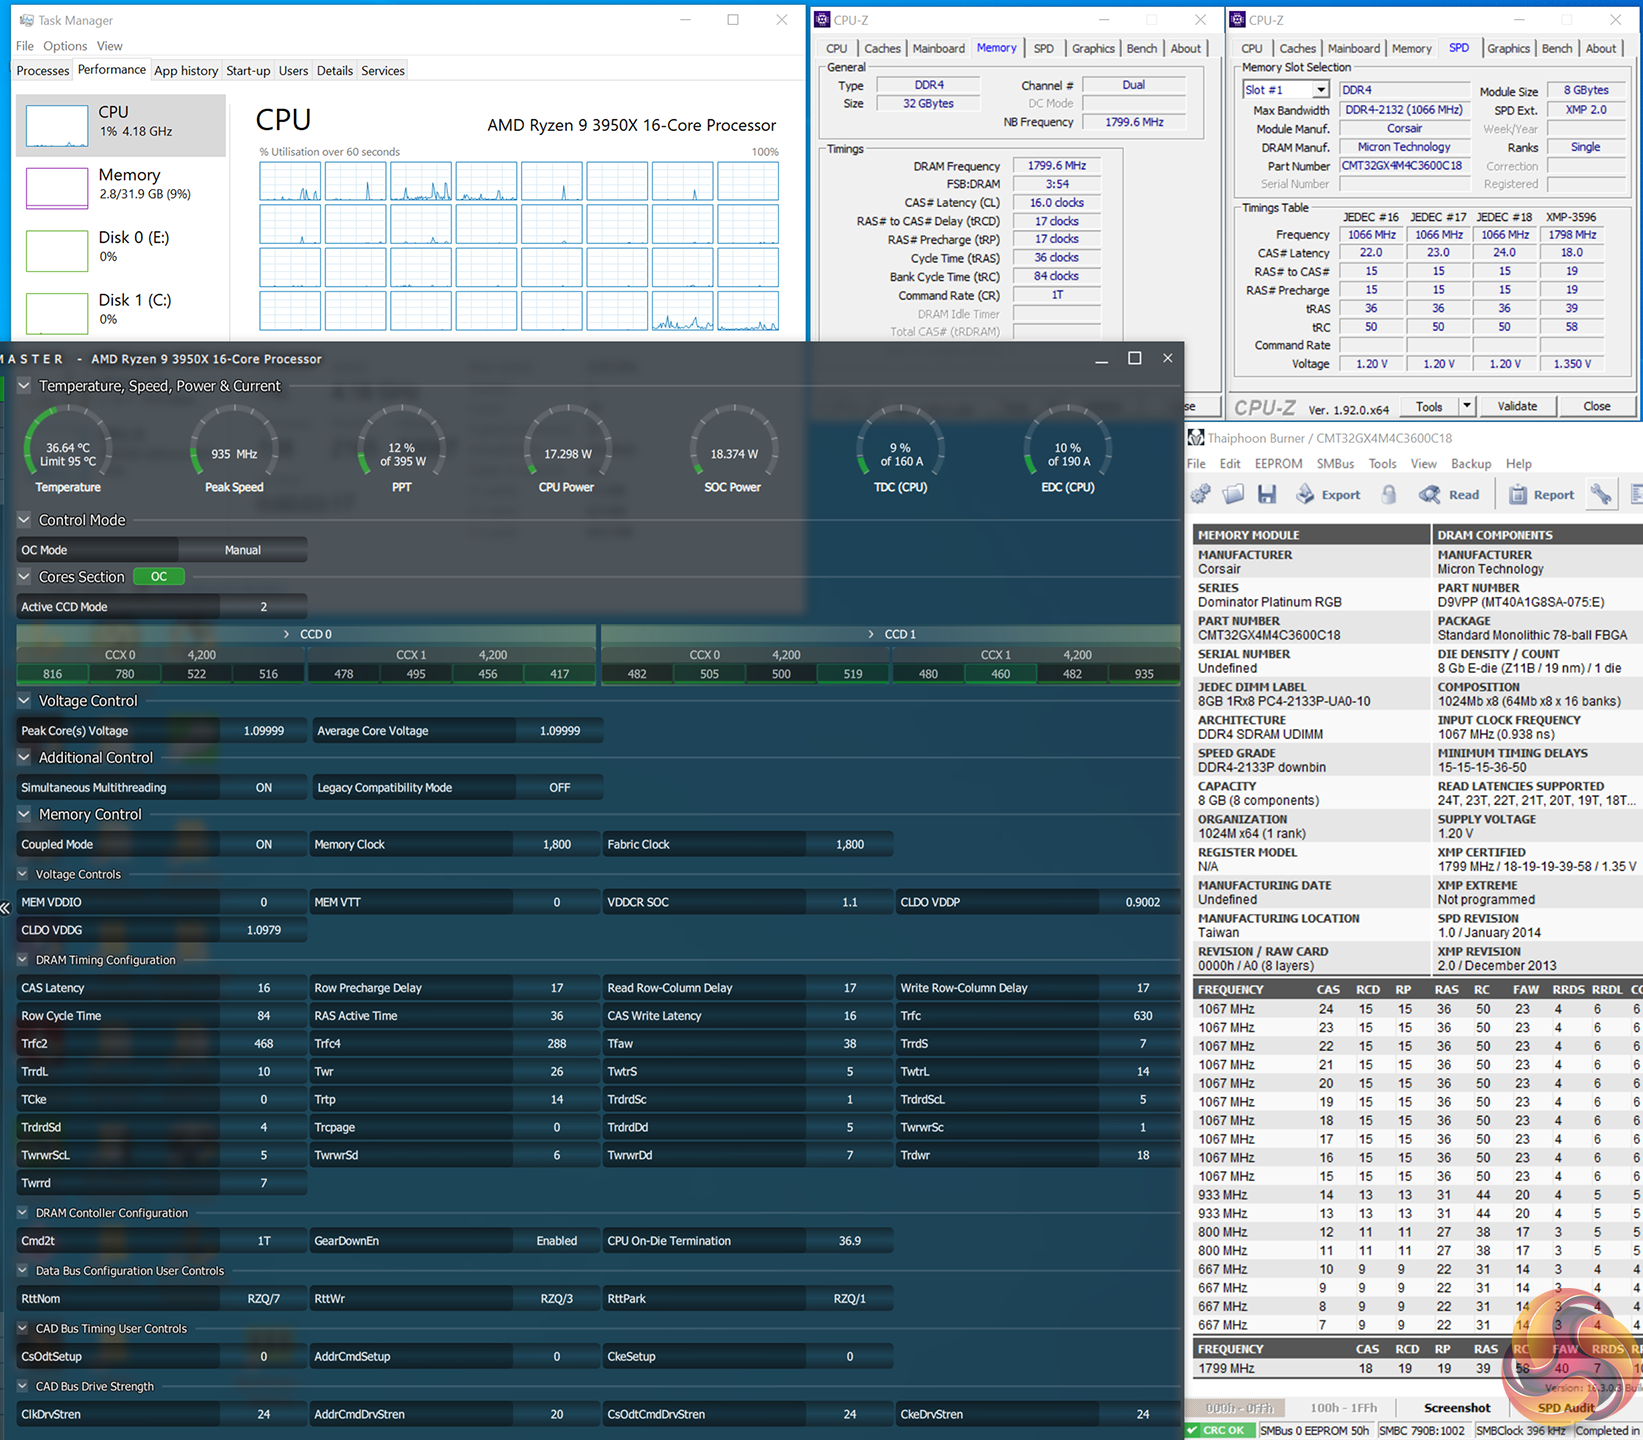Click the Validate button in CPU-Z
The height and width of the screenshot is (1440, 1643).
click(1517, 406)
